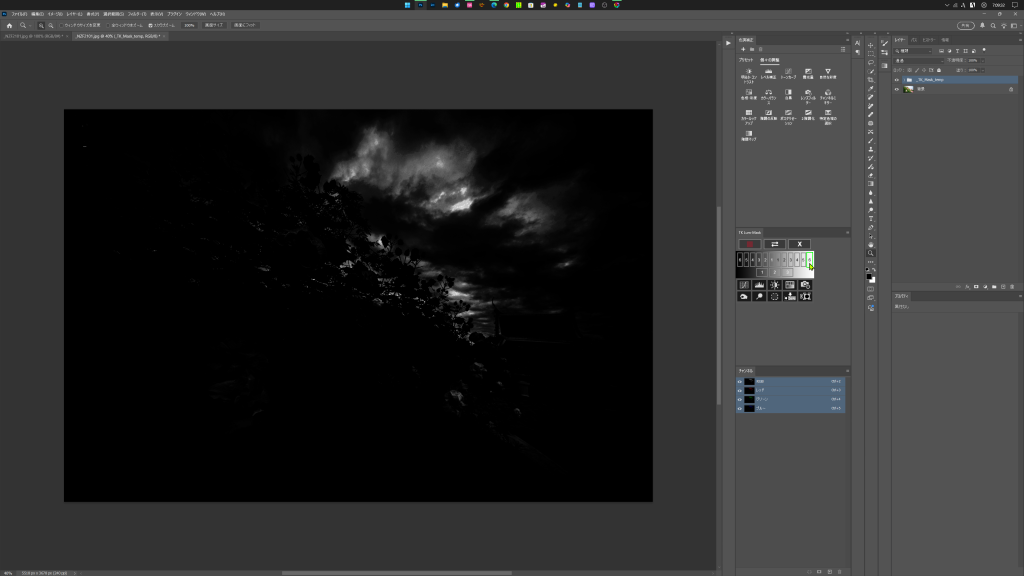Viewport: 1024px width, 576px height.
Task: Hide the _TK_Mask_temp layer visibility eye
Action: [x=897, y=79]
